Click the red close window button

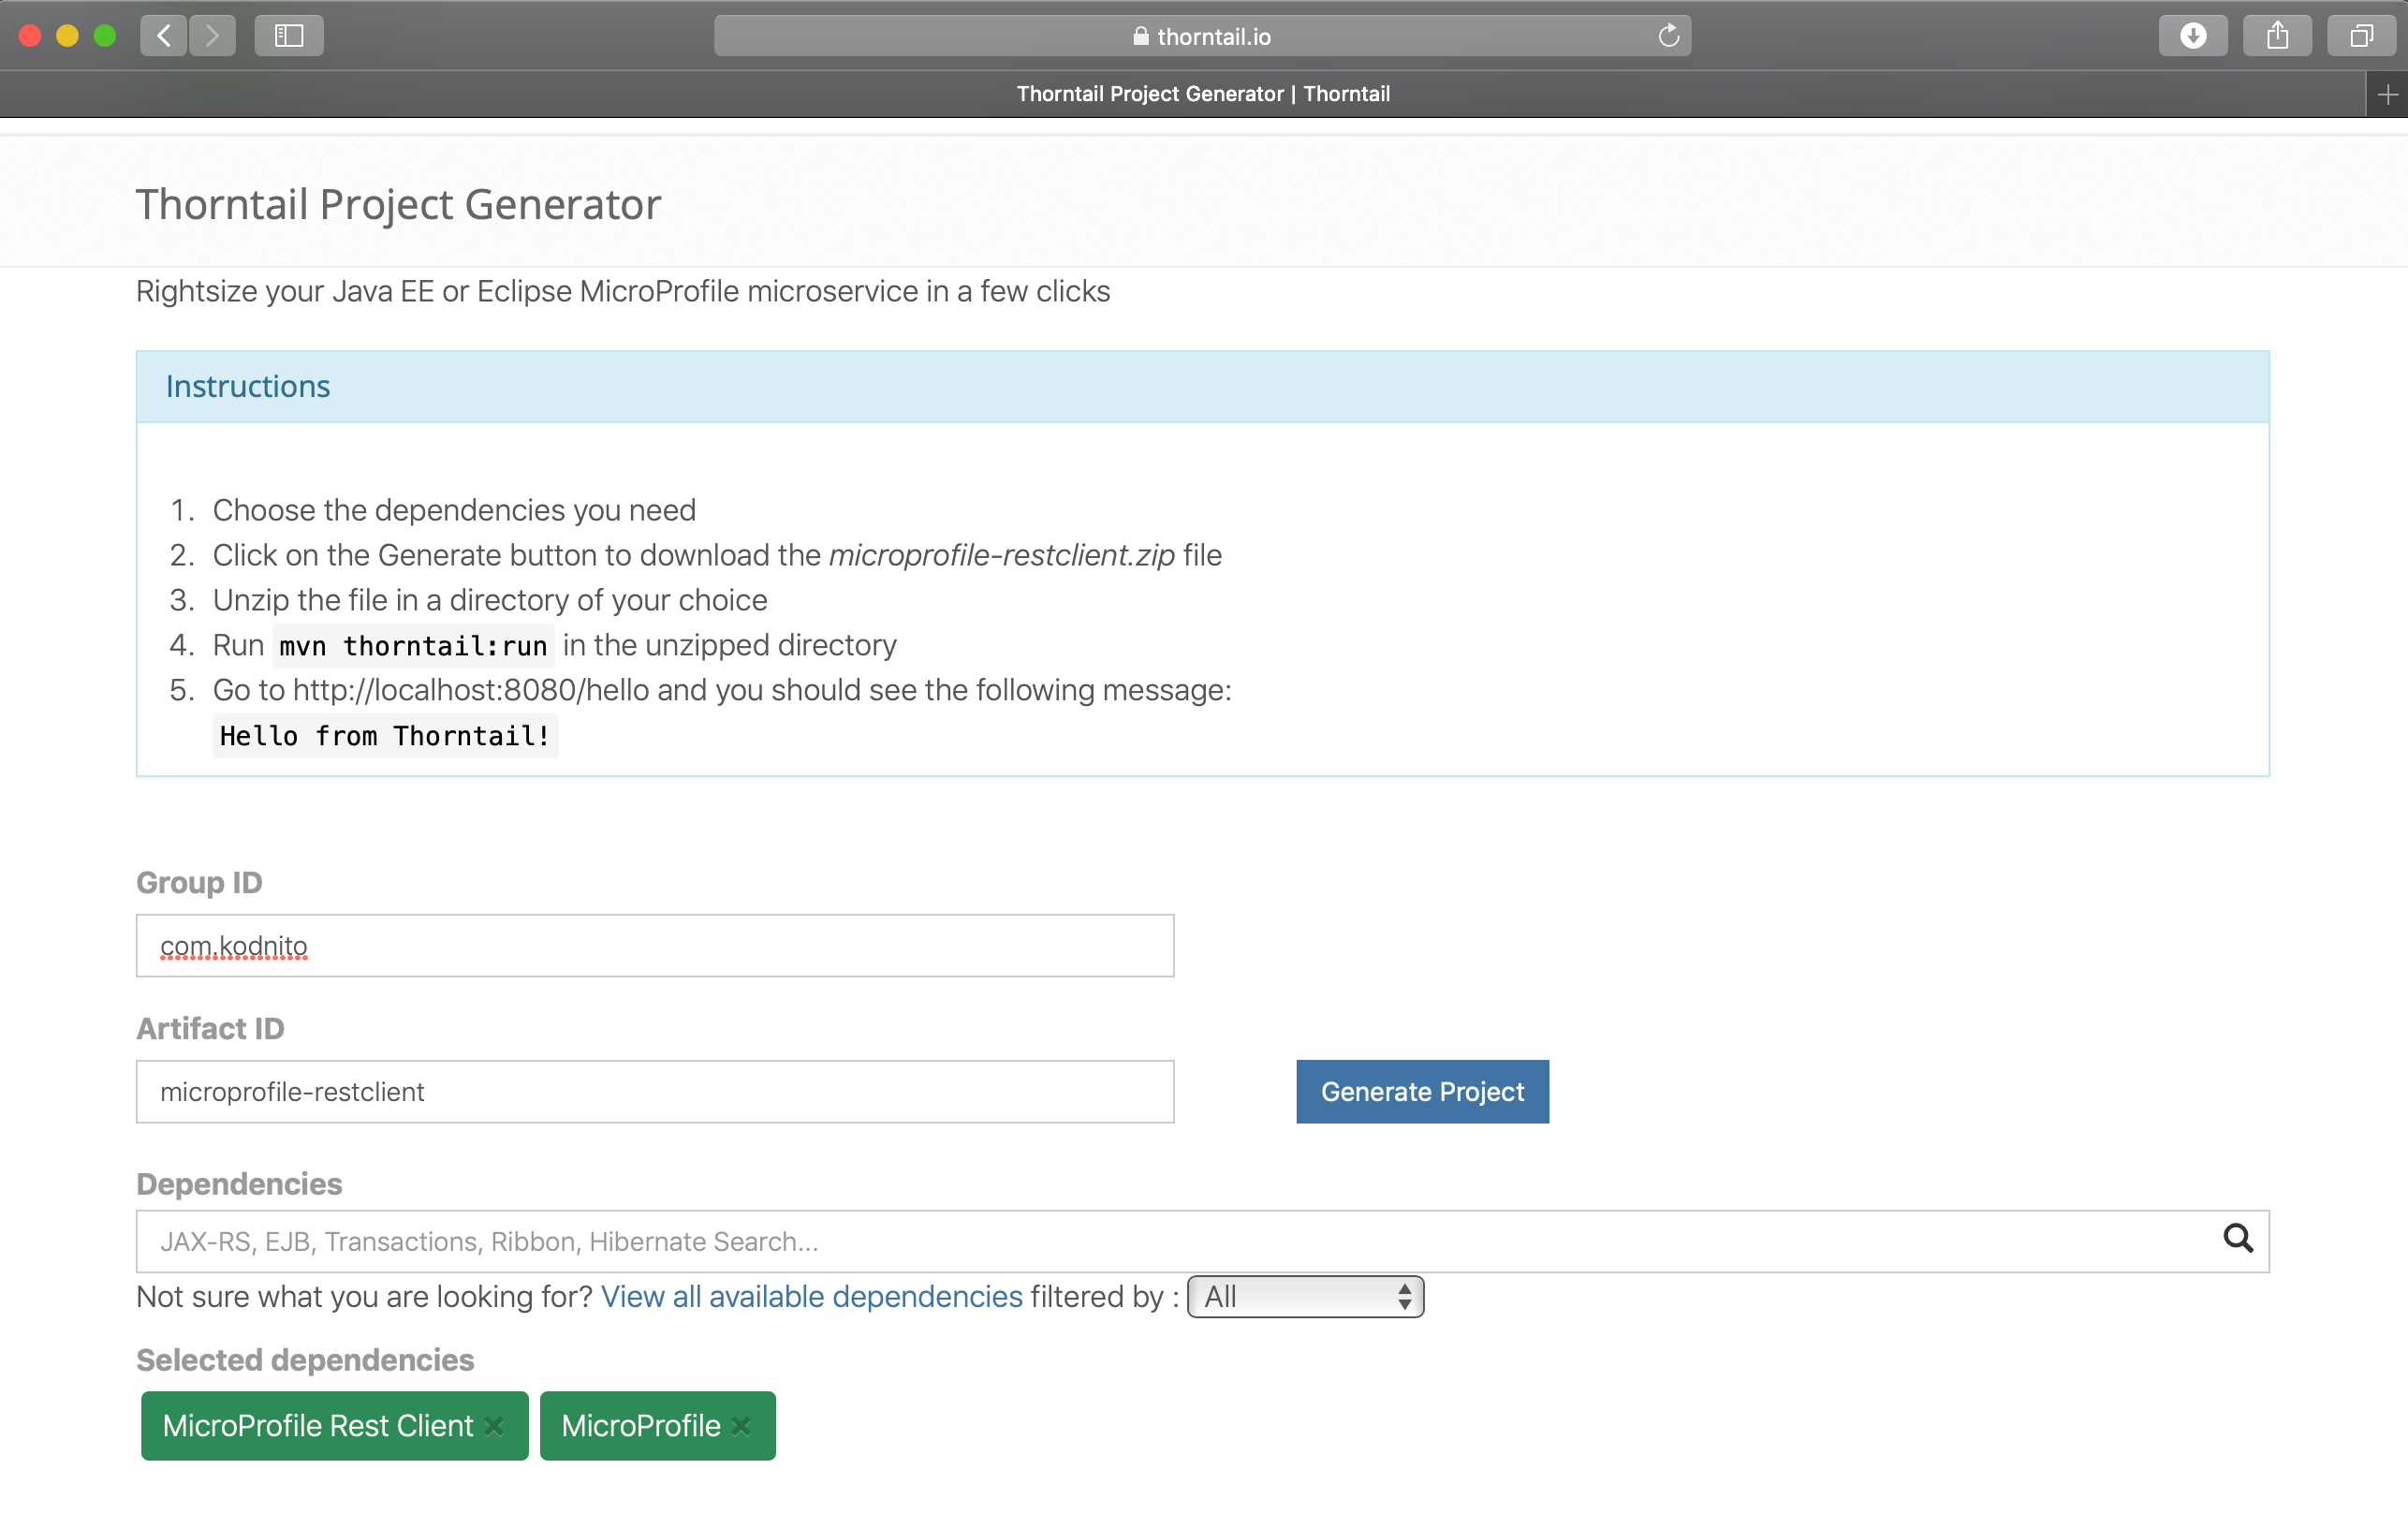pos(30,36)
